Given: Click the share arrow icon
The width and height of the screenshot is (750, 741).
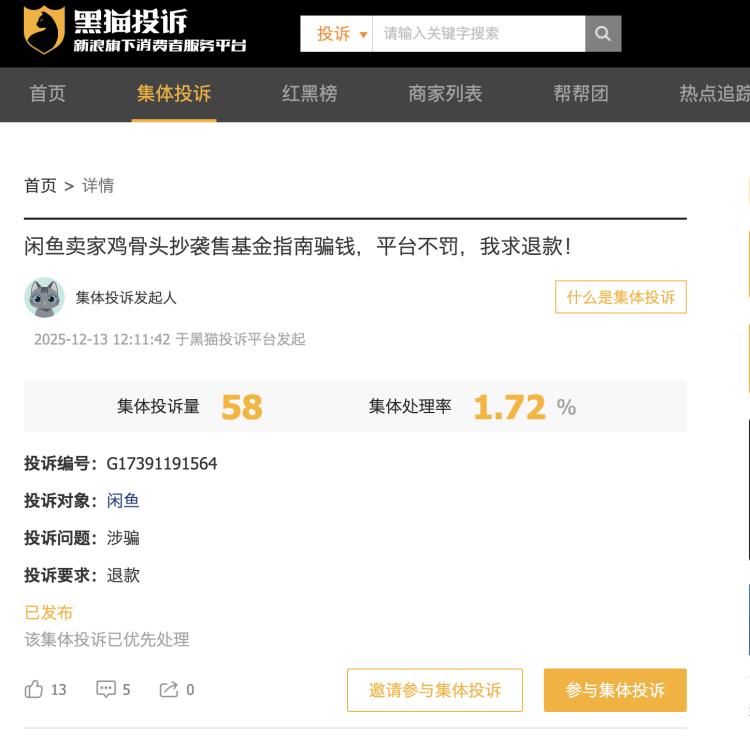Looking at the screenshot, I should [168, 689].
